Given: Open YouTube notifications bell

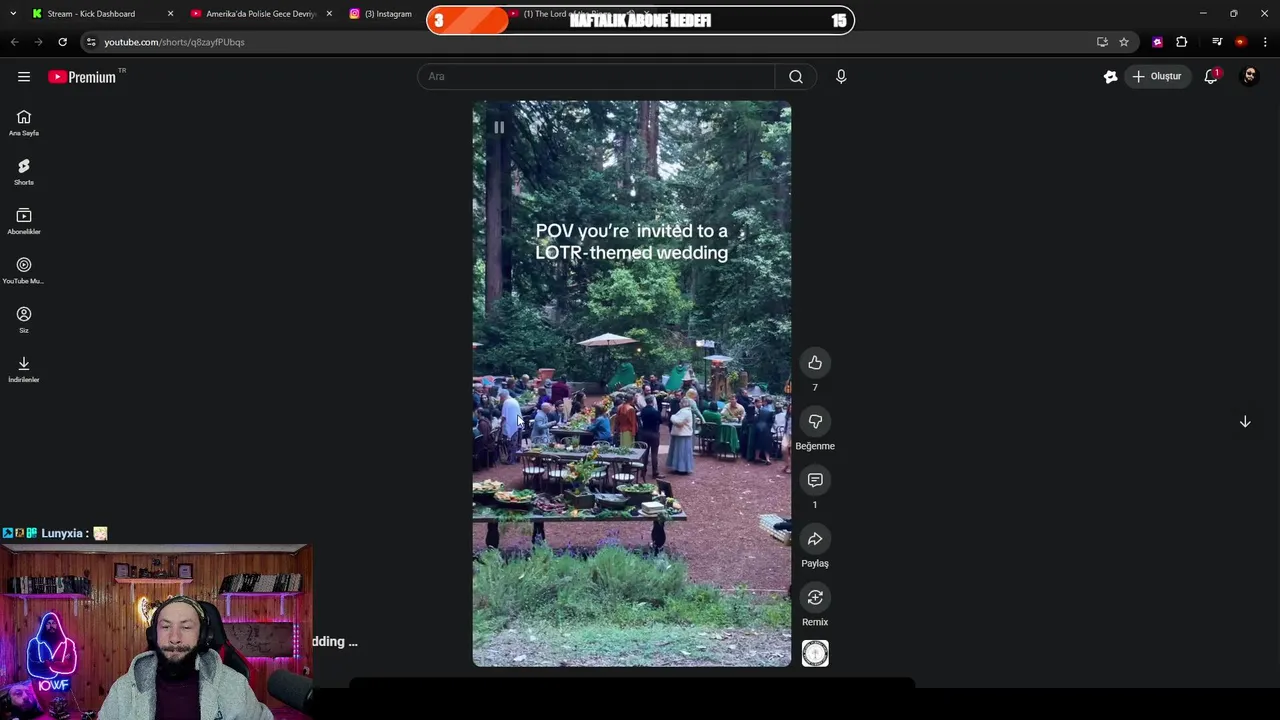Looking at the screenshot, I should [x=1211, y=77].
